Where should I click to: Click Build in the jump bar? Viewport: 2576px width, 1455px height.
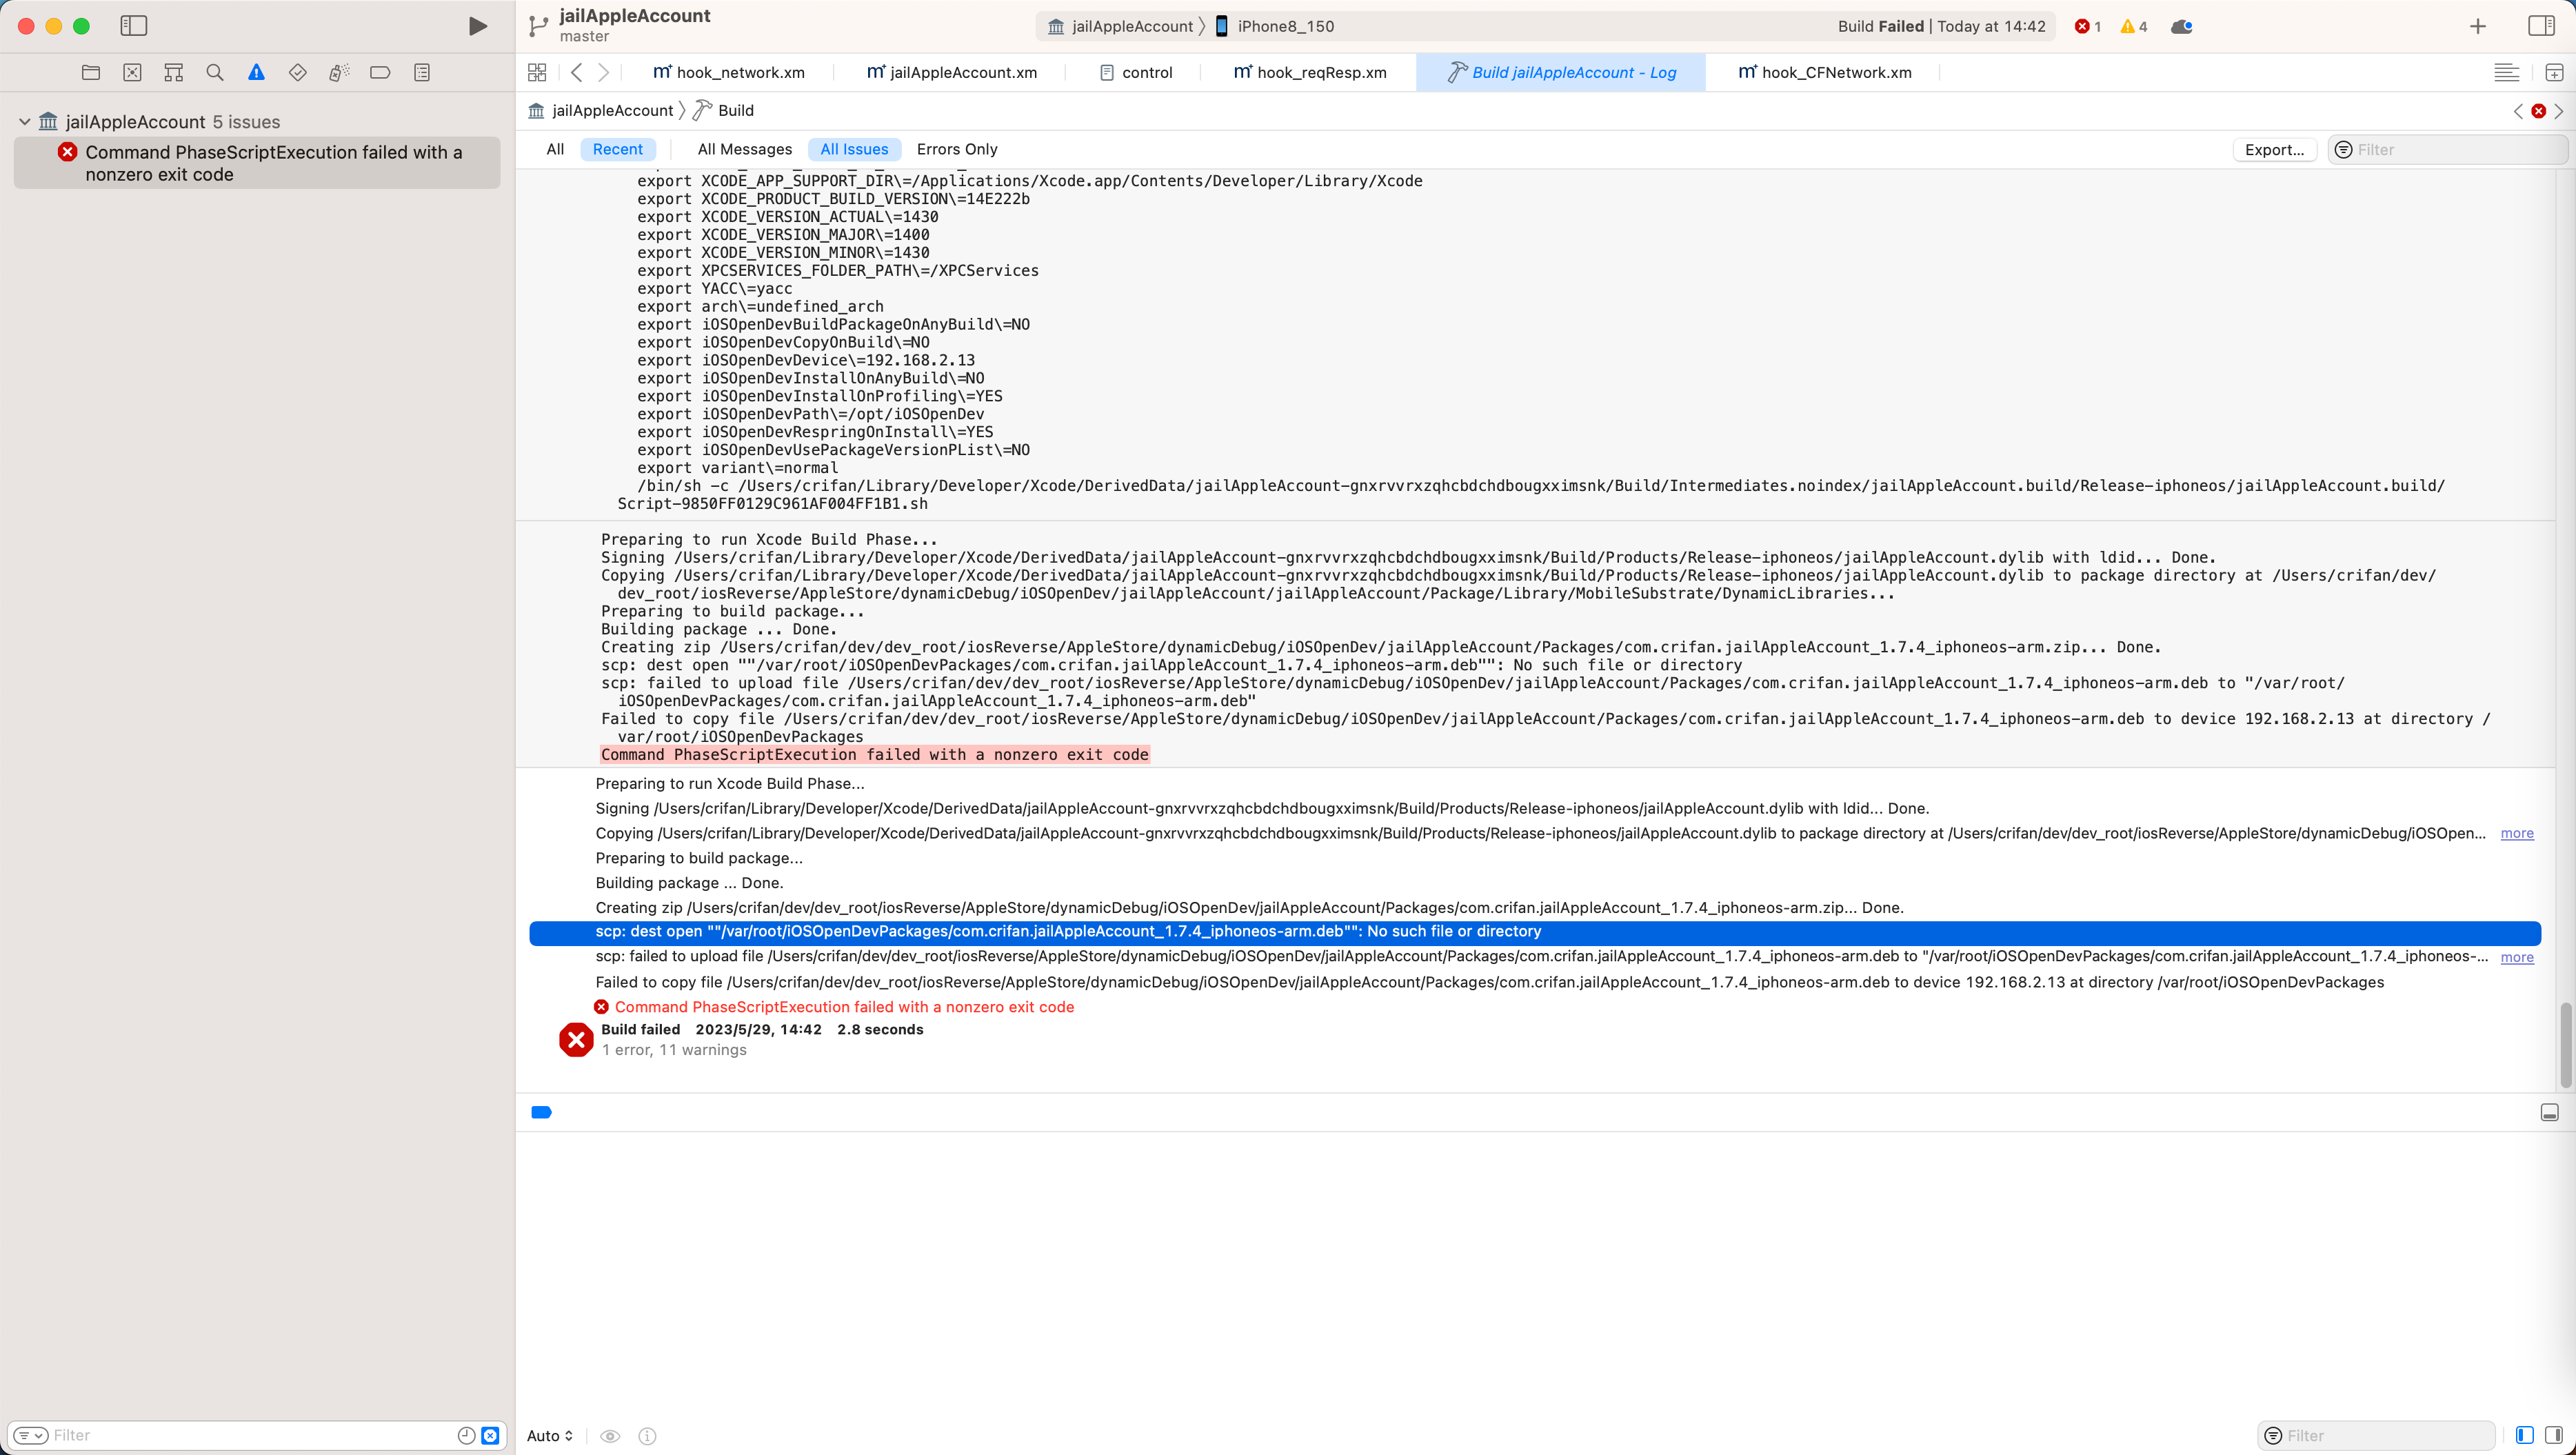pyautogui.click(x=724, y=111)
